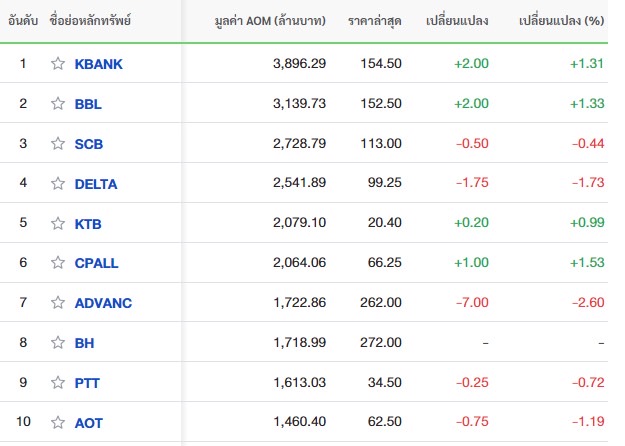Image resolution: width=625 pixels, height=446 pixels.
Task: Favorite PTT using its star icon
Action: tap(58, 383)
